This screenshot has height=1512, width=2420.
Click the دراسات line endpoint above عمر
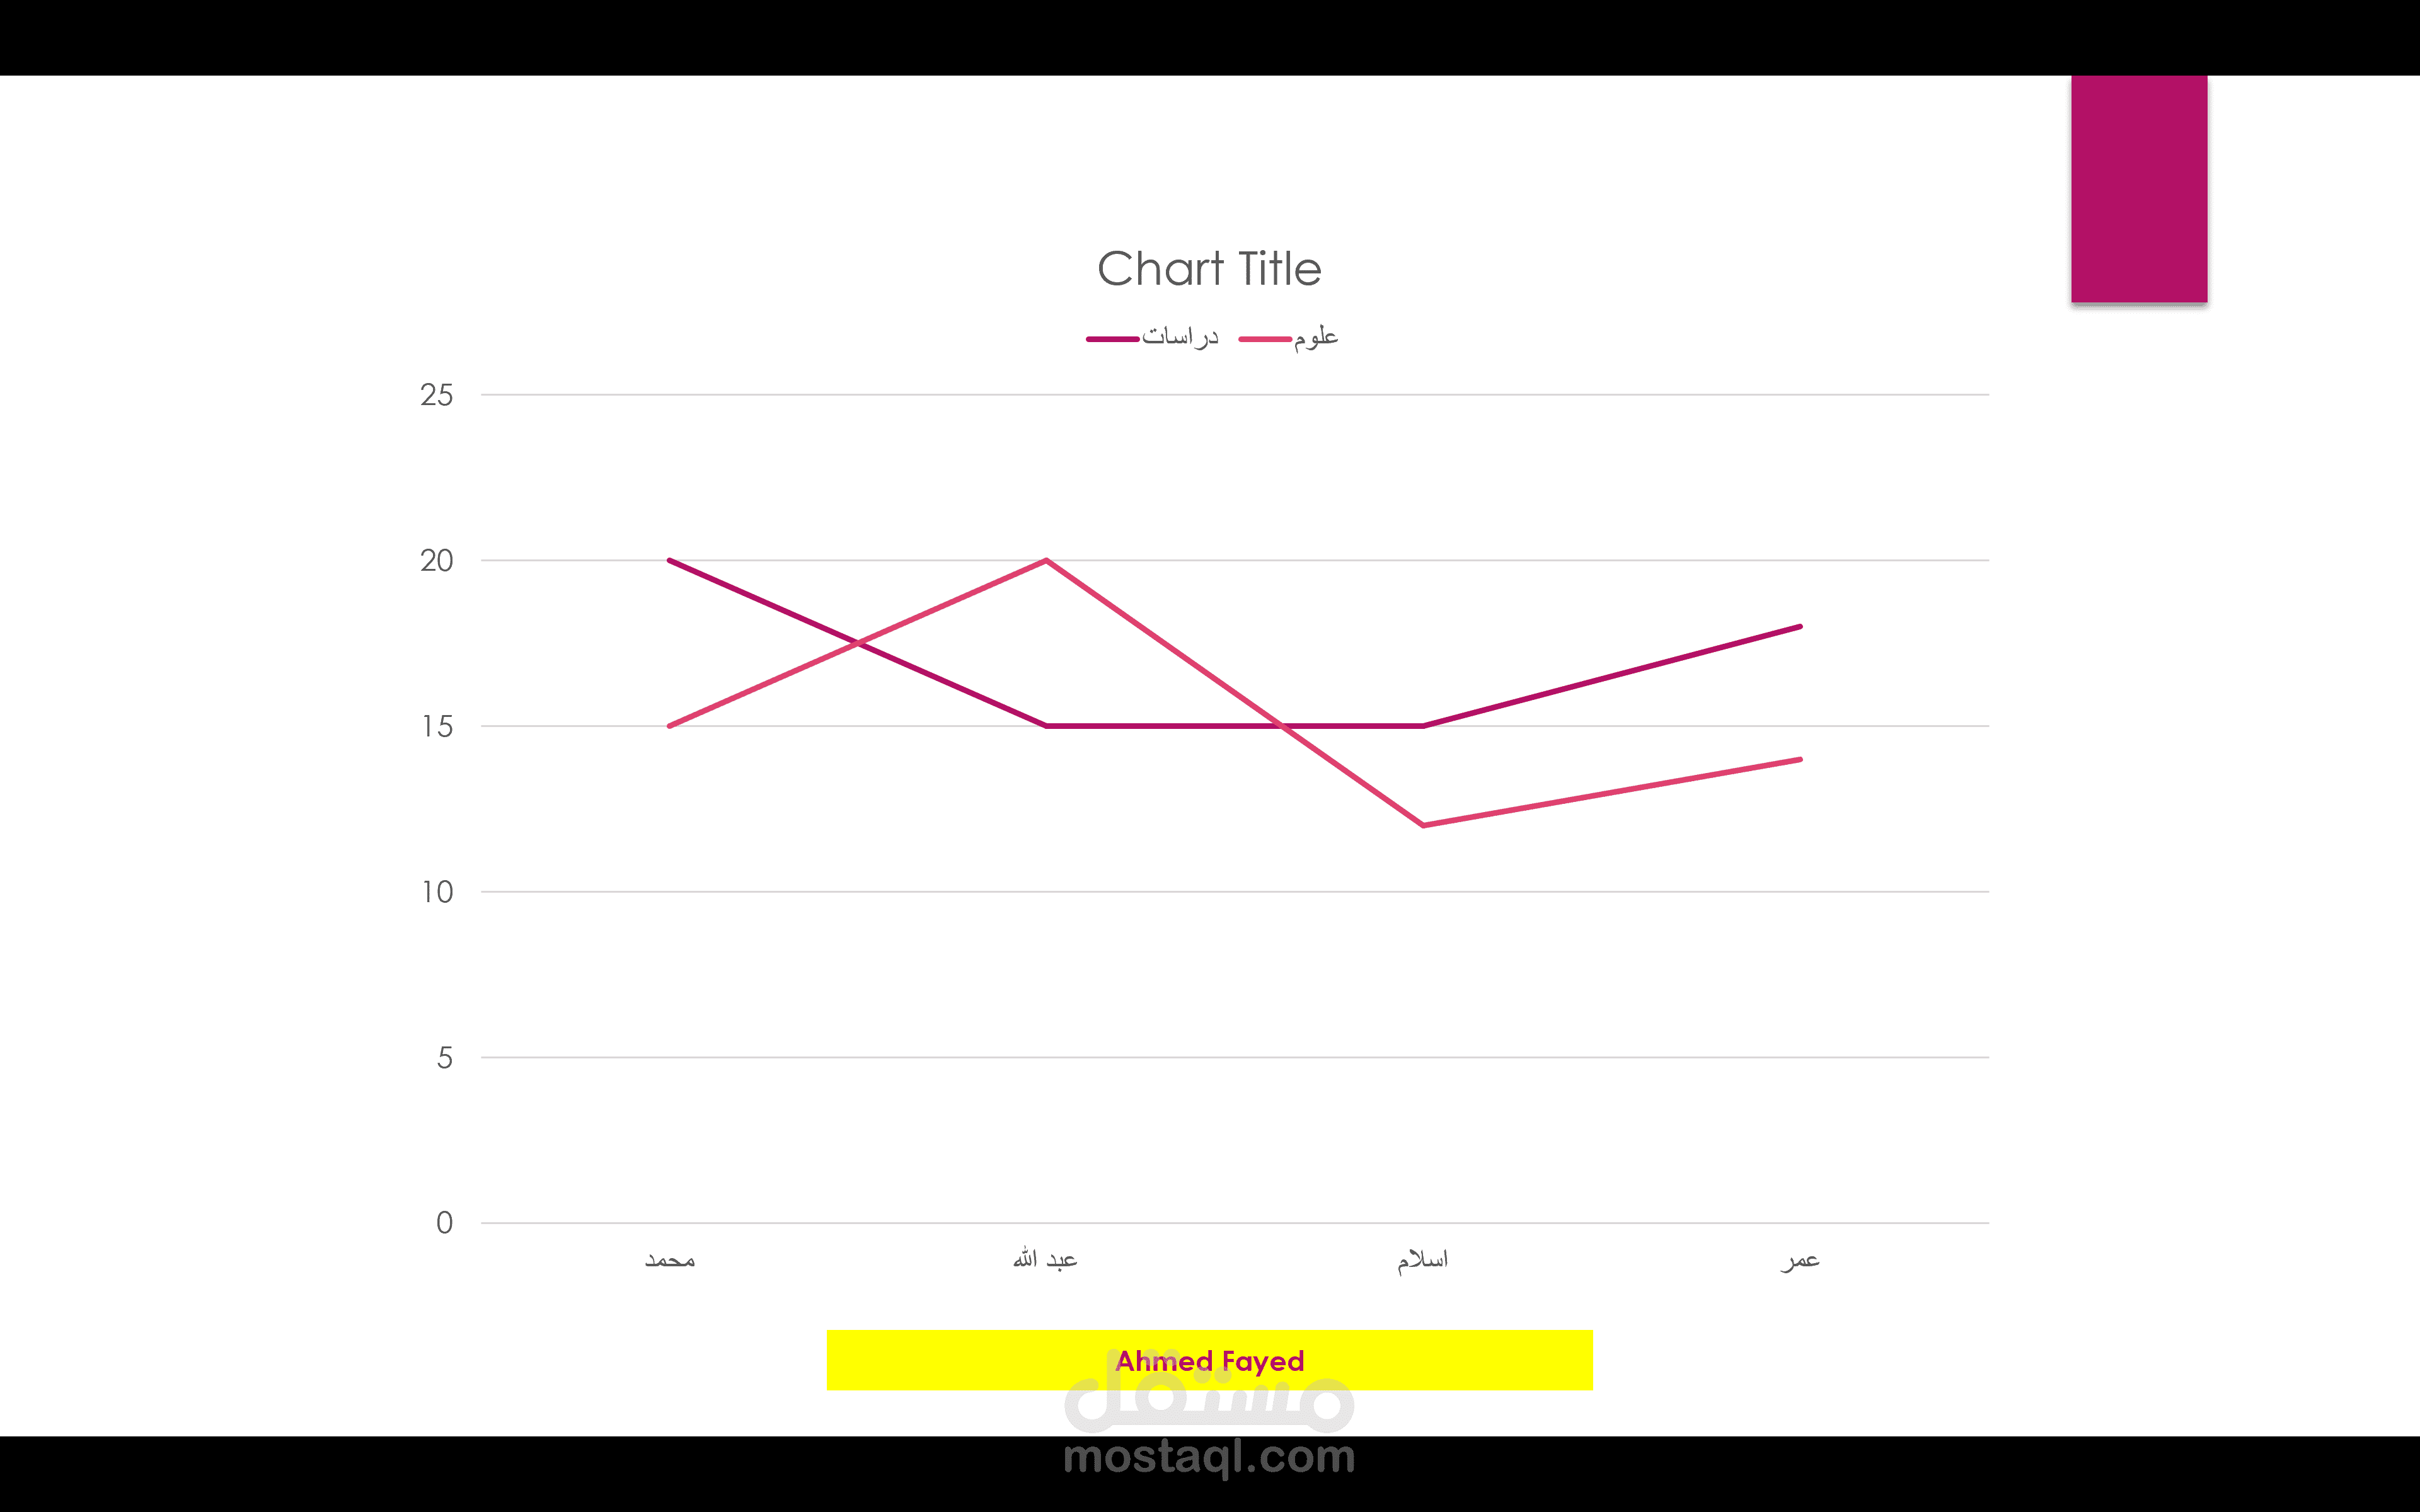point(1799,627)
